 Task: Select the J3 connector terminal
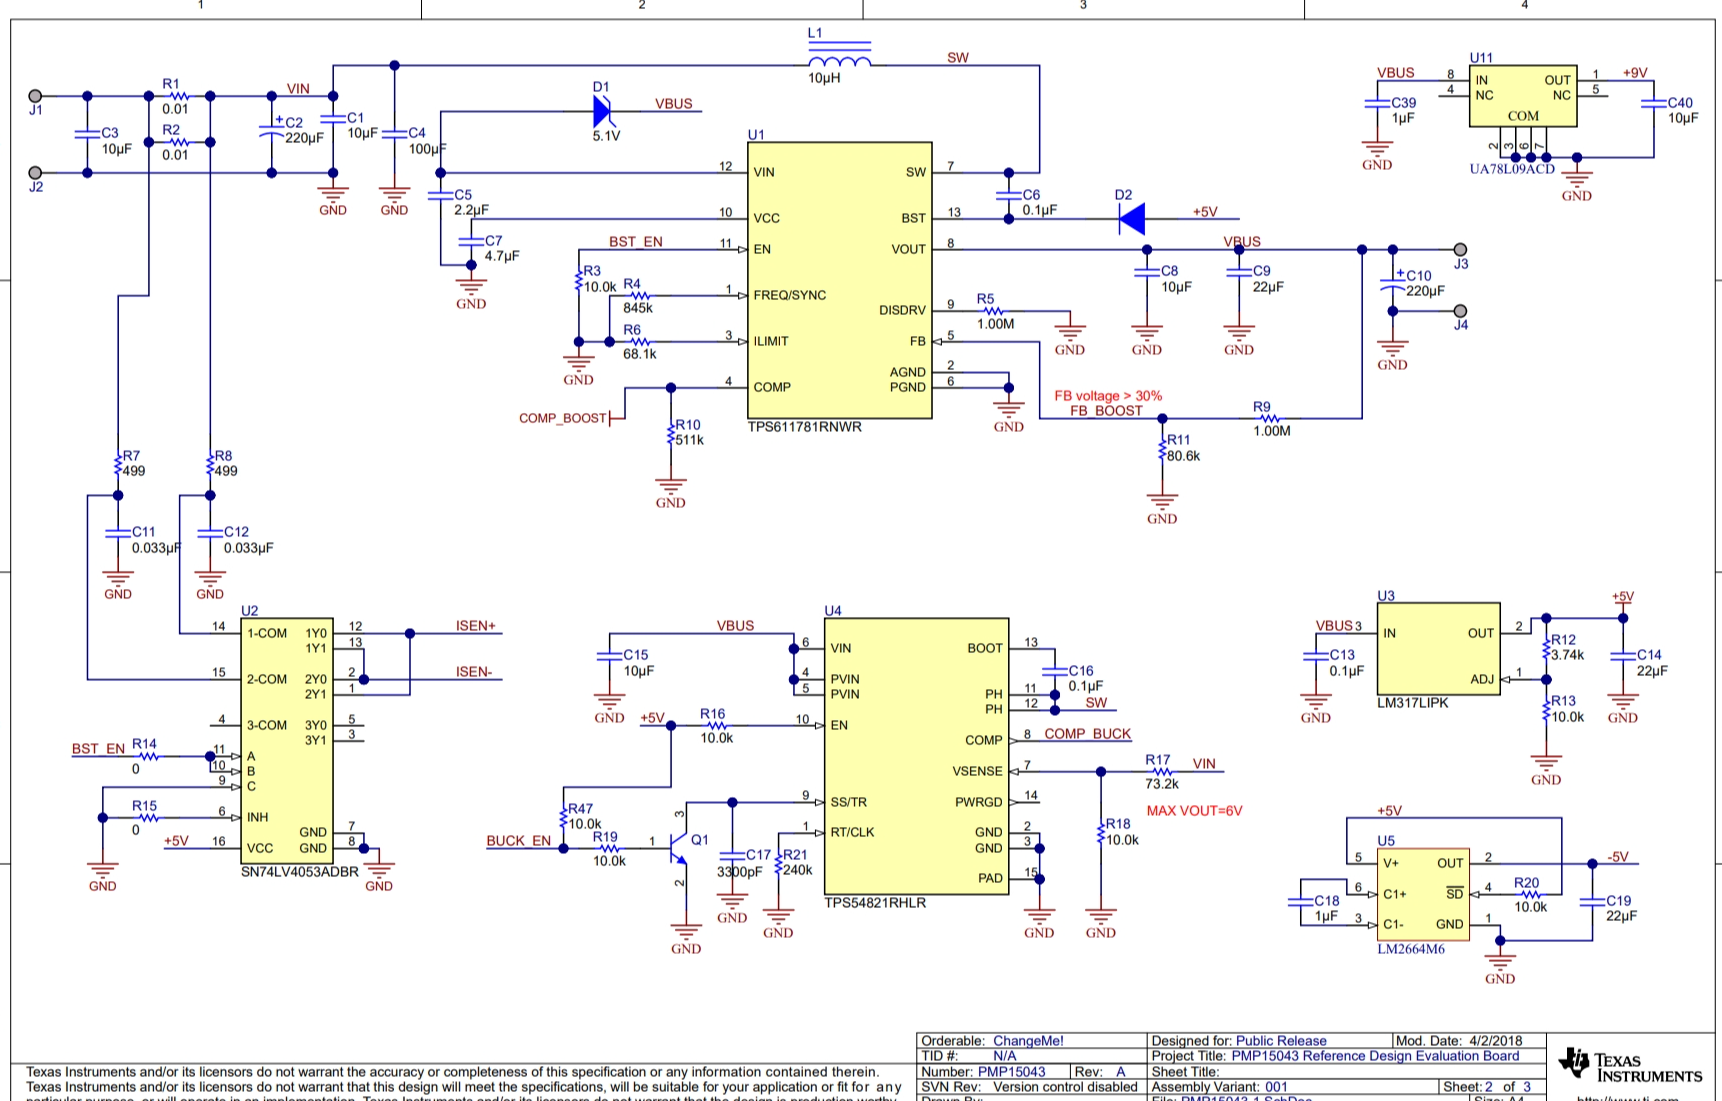(x=1460, y=249)
